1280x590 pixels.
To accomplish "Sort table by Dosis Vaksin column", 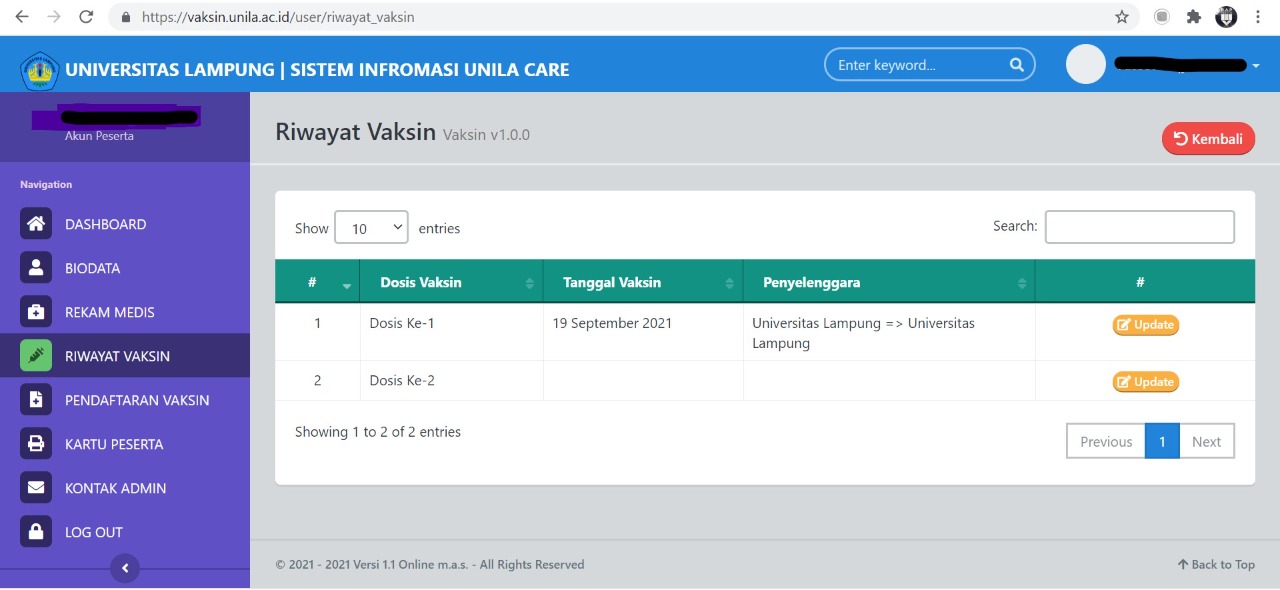I will point(451,283).
